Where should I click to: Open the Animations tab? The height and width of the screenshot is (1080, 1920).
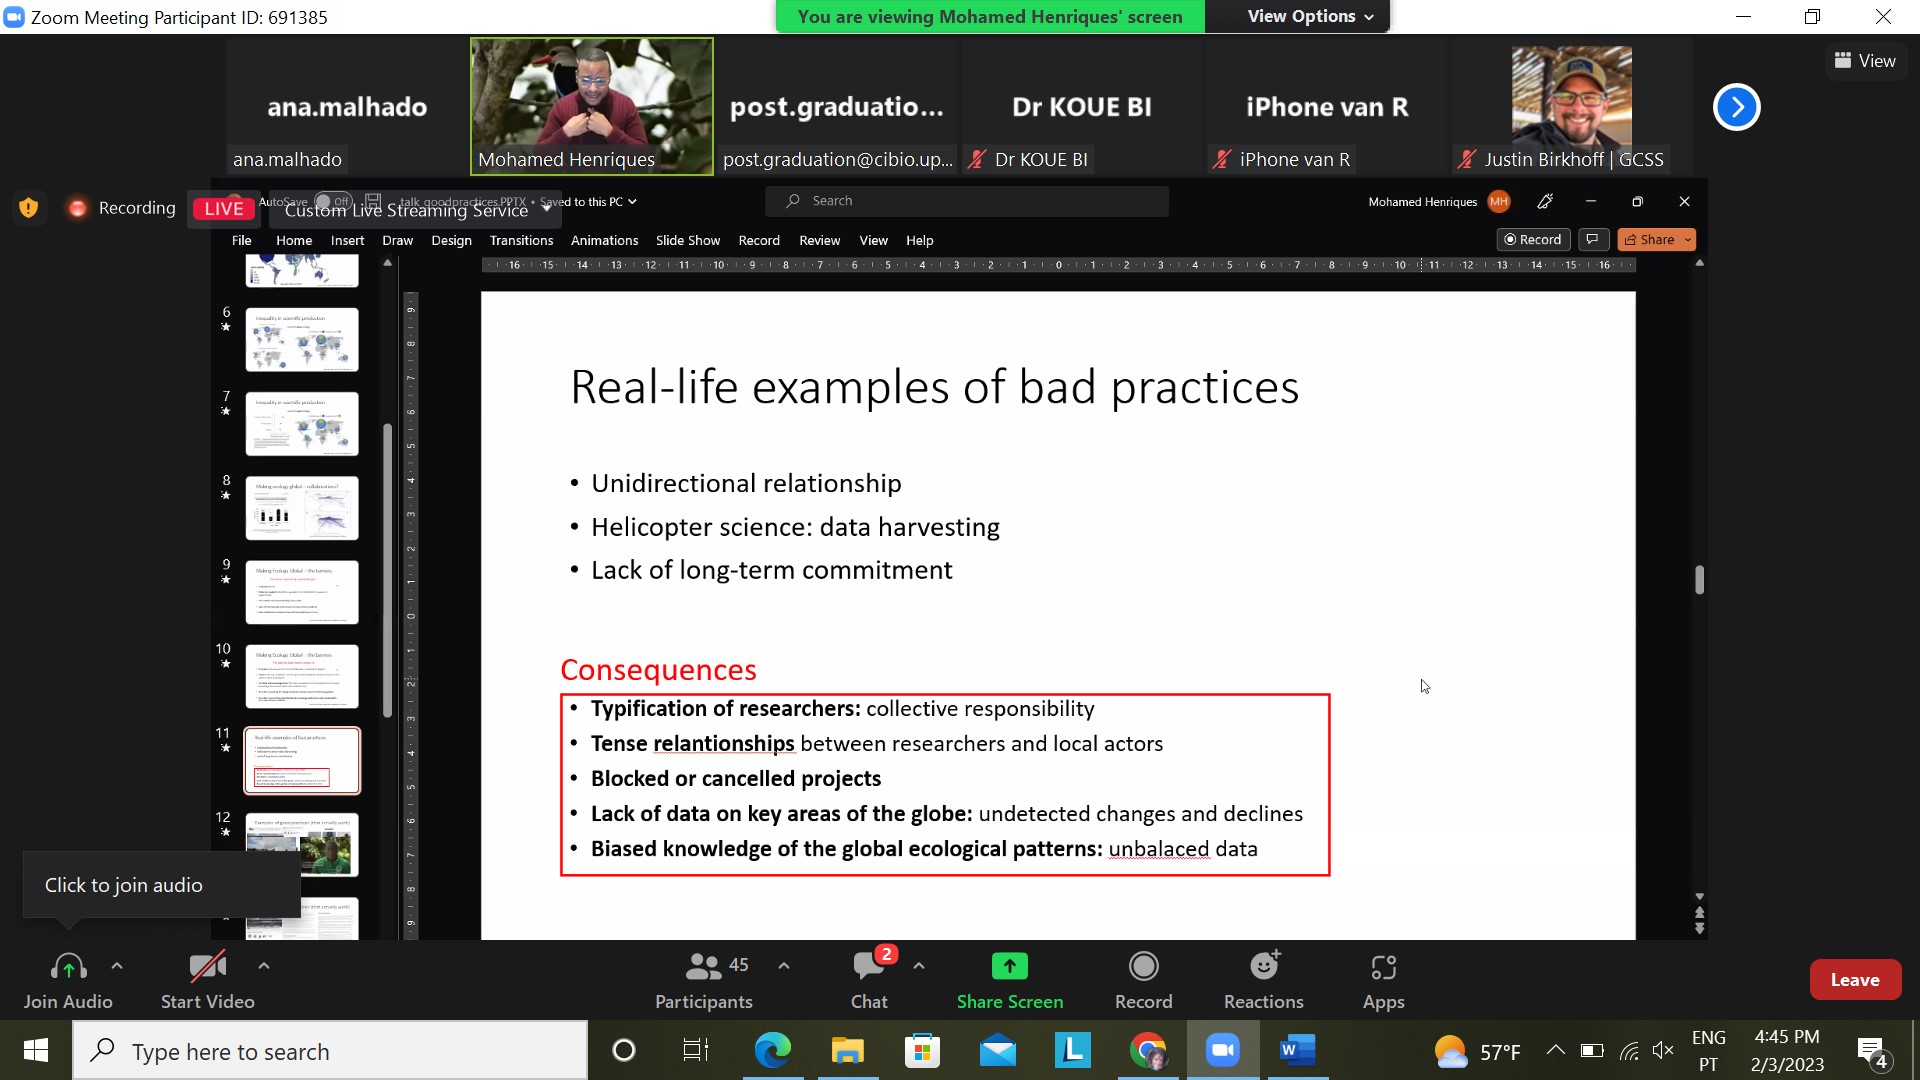(x=604, y=240)
